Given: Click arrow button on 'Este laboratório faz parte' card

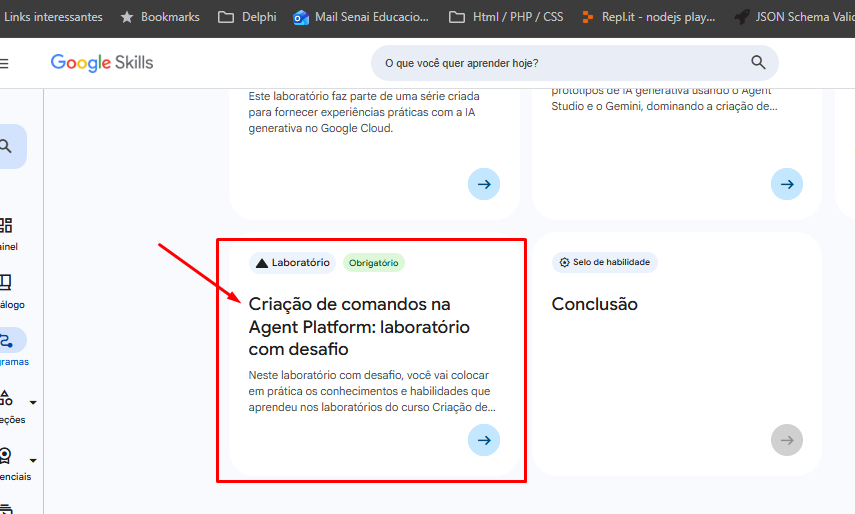Looking at the screenshot, I should pyautogui.click(x=484, y=184).
